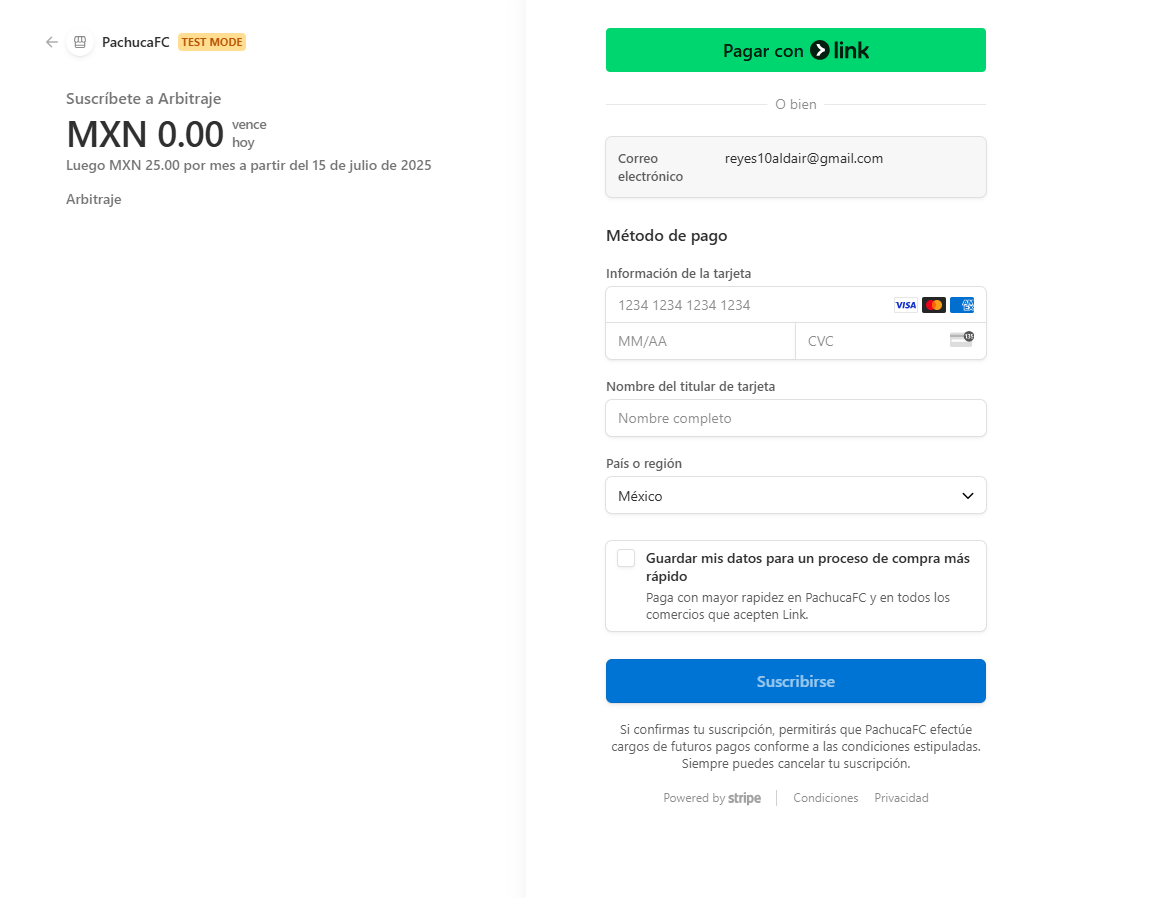Click the CVC card hint icon
1159x898 pixels.
coord(961,340)
